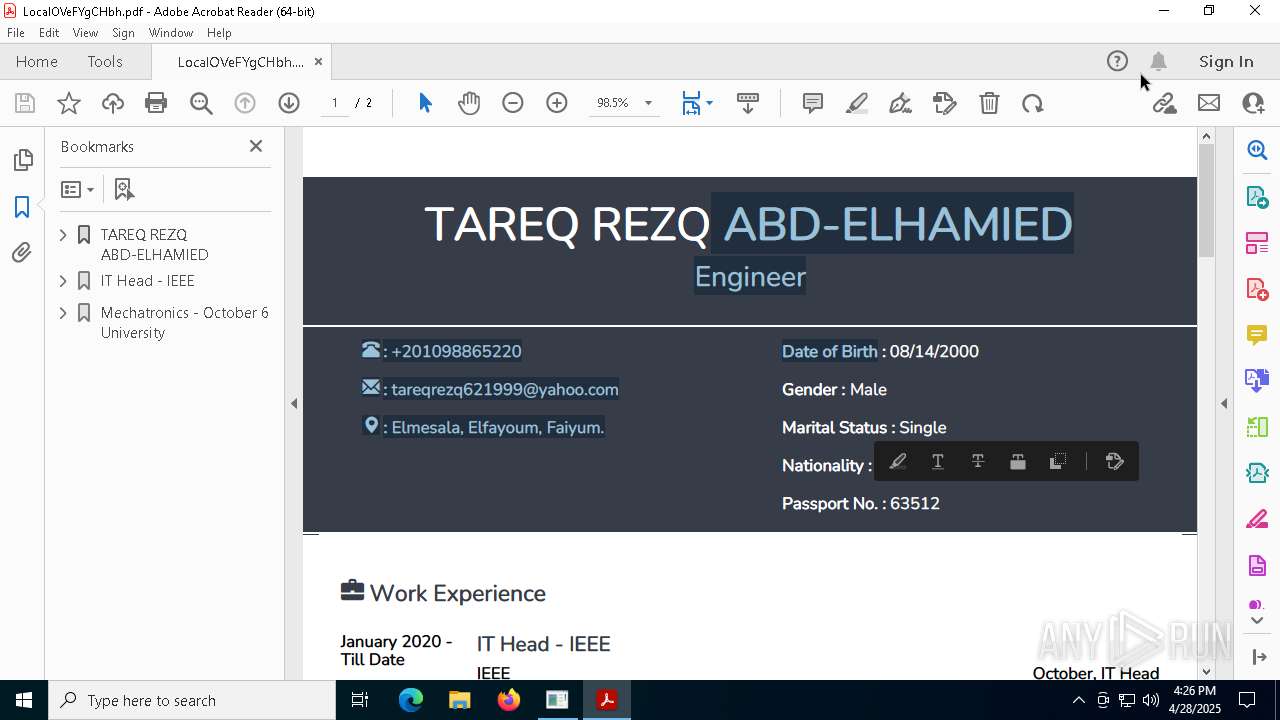The height and width of the screenshot is (720, 1280).
Task: Open the File menu
Action: (x=16, y=32)
